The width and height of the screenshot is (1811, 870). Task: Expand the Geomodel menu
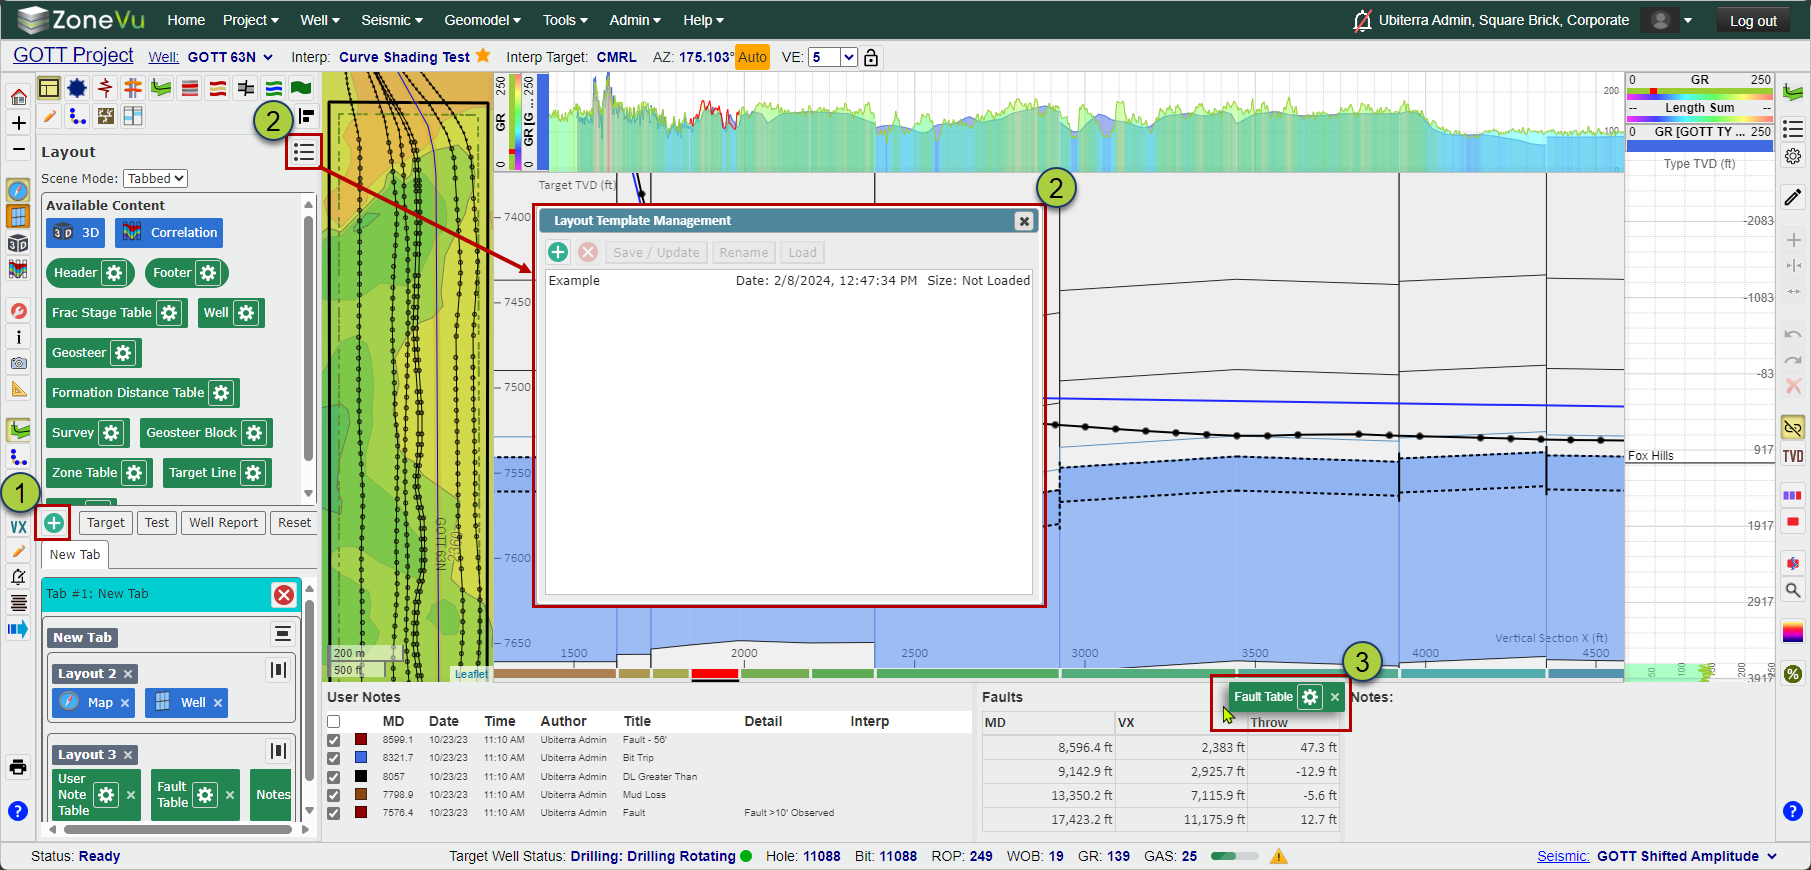483,20
